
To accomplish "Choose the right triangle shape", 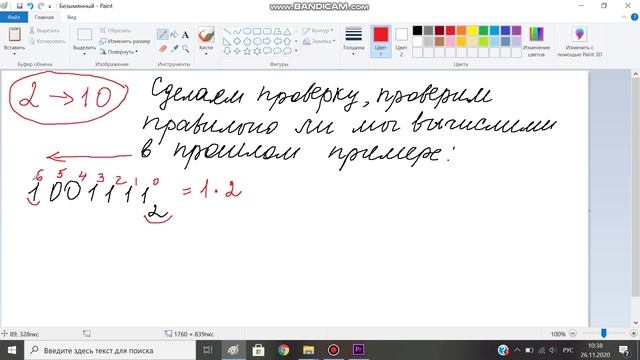I will tap(227, 41).
